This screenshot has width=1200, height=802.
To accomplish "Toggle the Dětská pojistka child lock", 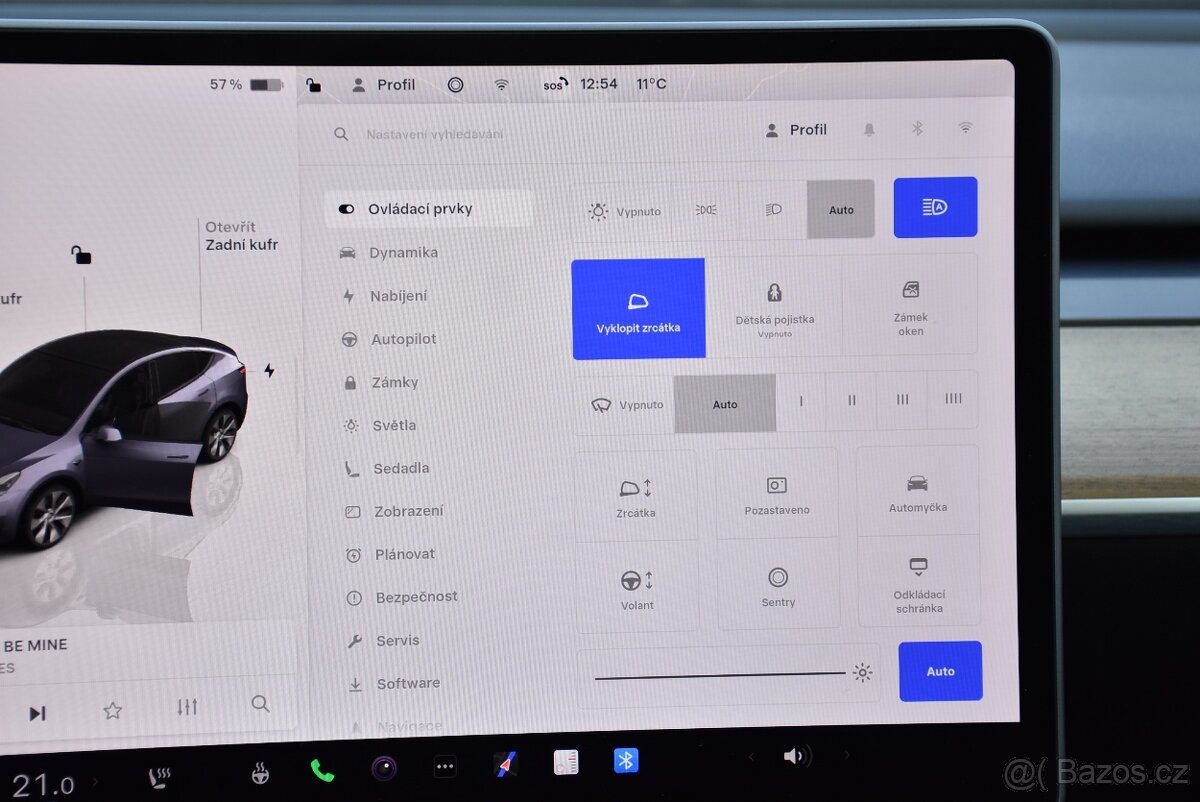I will [776, 305].
